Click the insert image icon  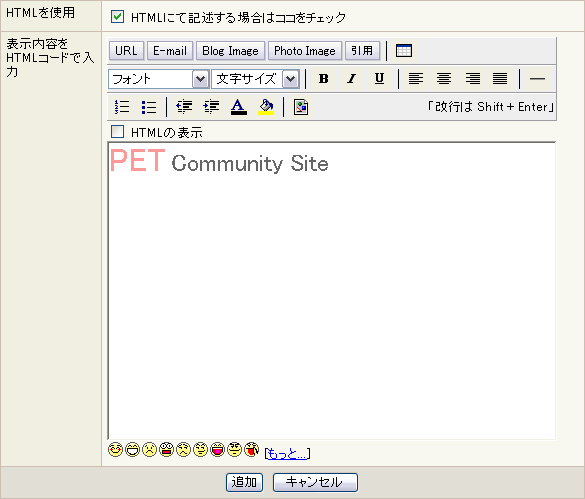click(x=301, y=107)
